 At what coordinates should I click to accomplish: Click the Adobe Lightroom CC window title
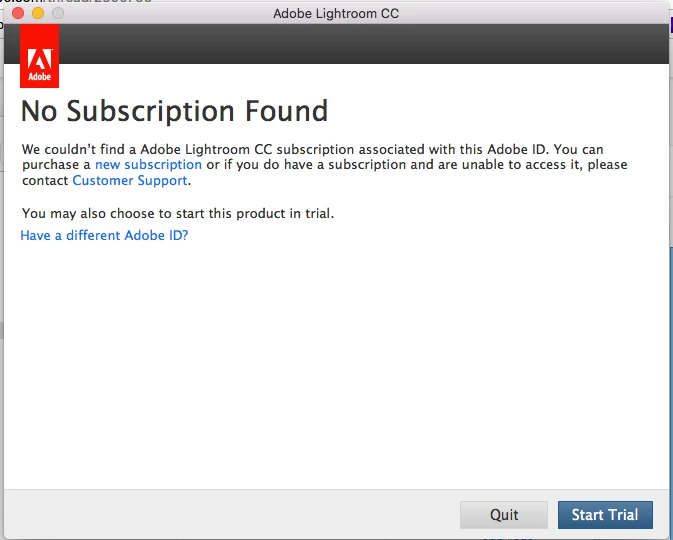[336, 13]
